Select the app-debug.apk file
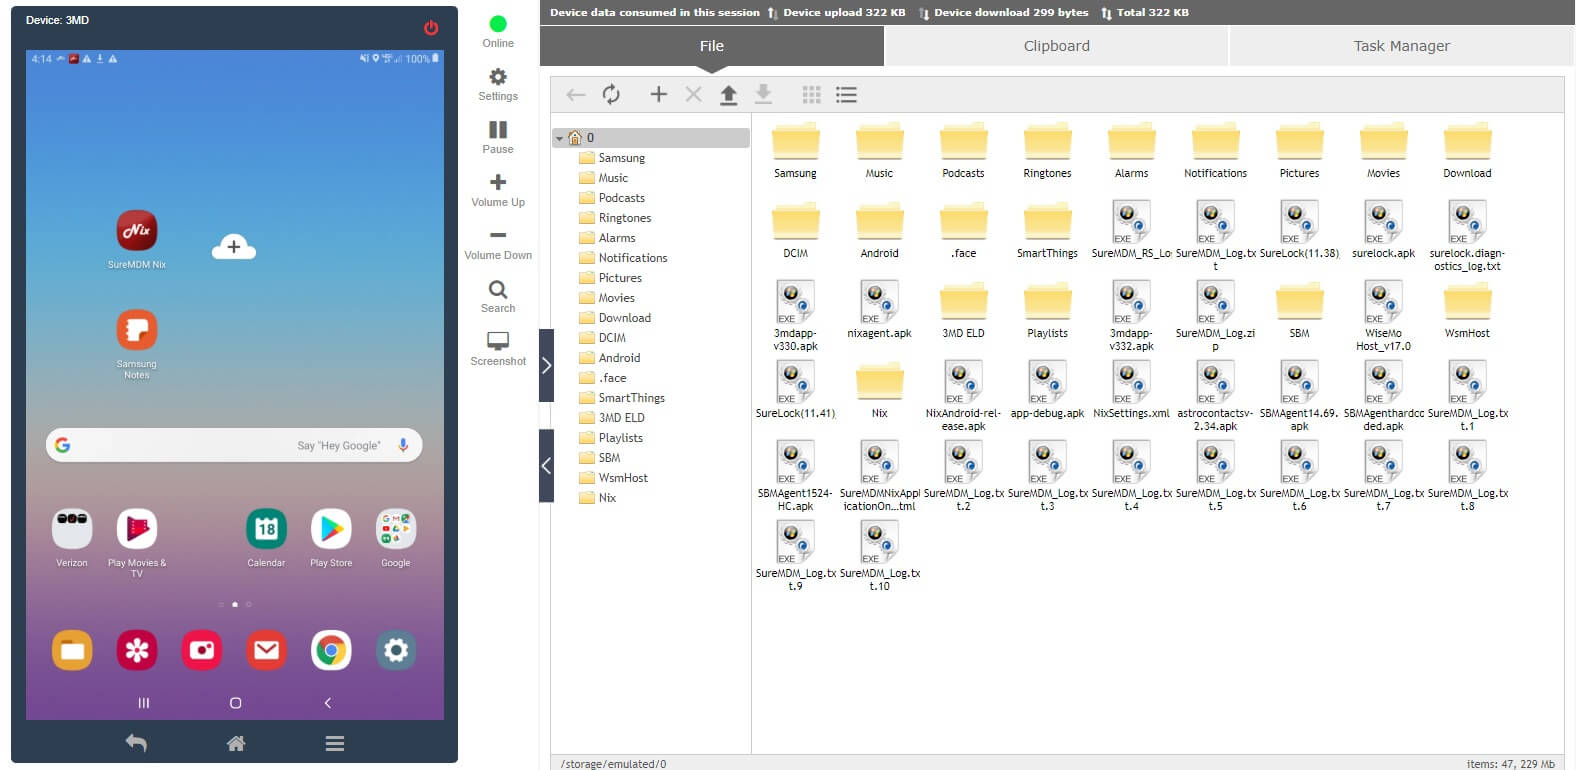The width and height of the screenshot is (1576, 770). [x=1048, y=391]
